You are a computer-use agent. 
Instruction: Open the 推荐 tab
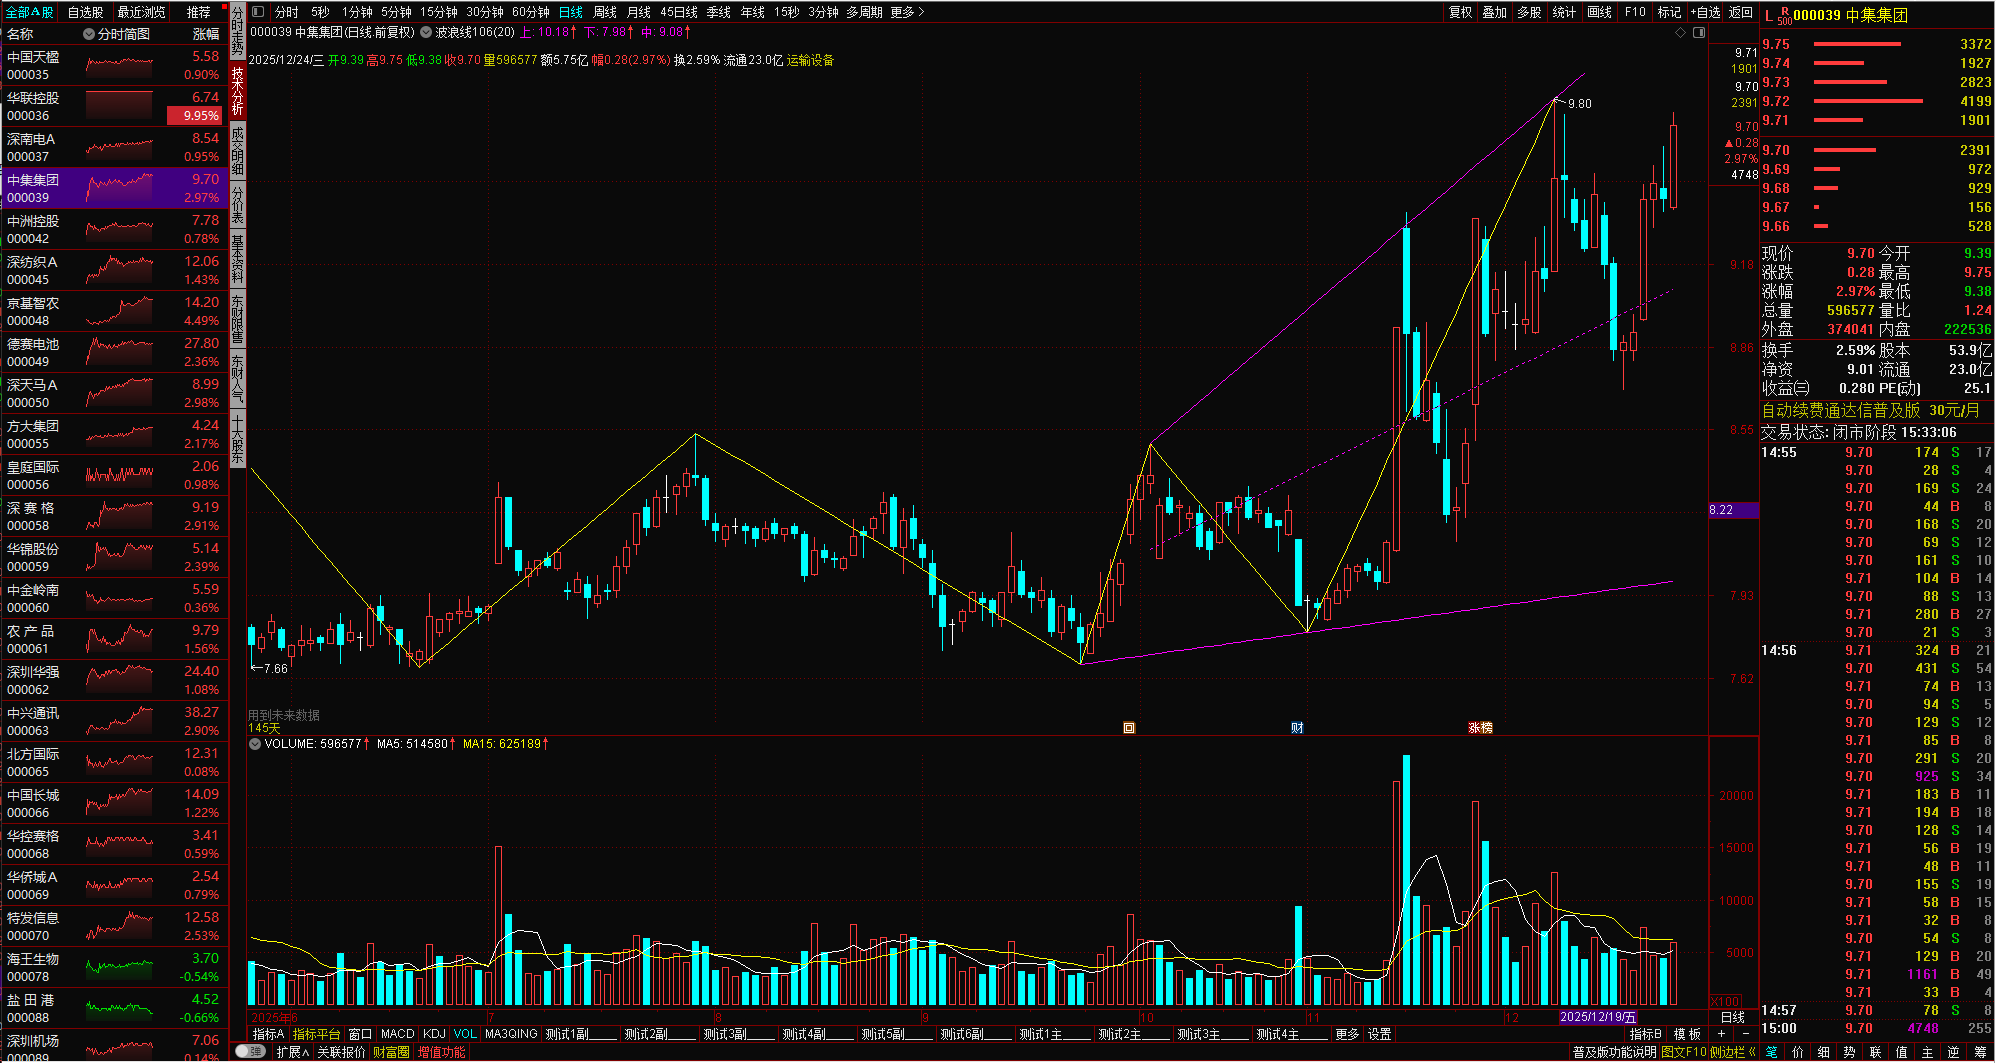coord(199,12)
